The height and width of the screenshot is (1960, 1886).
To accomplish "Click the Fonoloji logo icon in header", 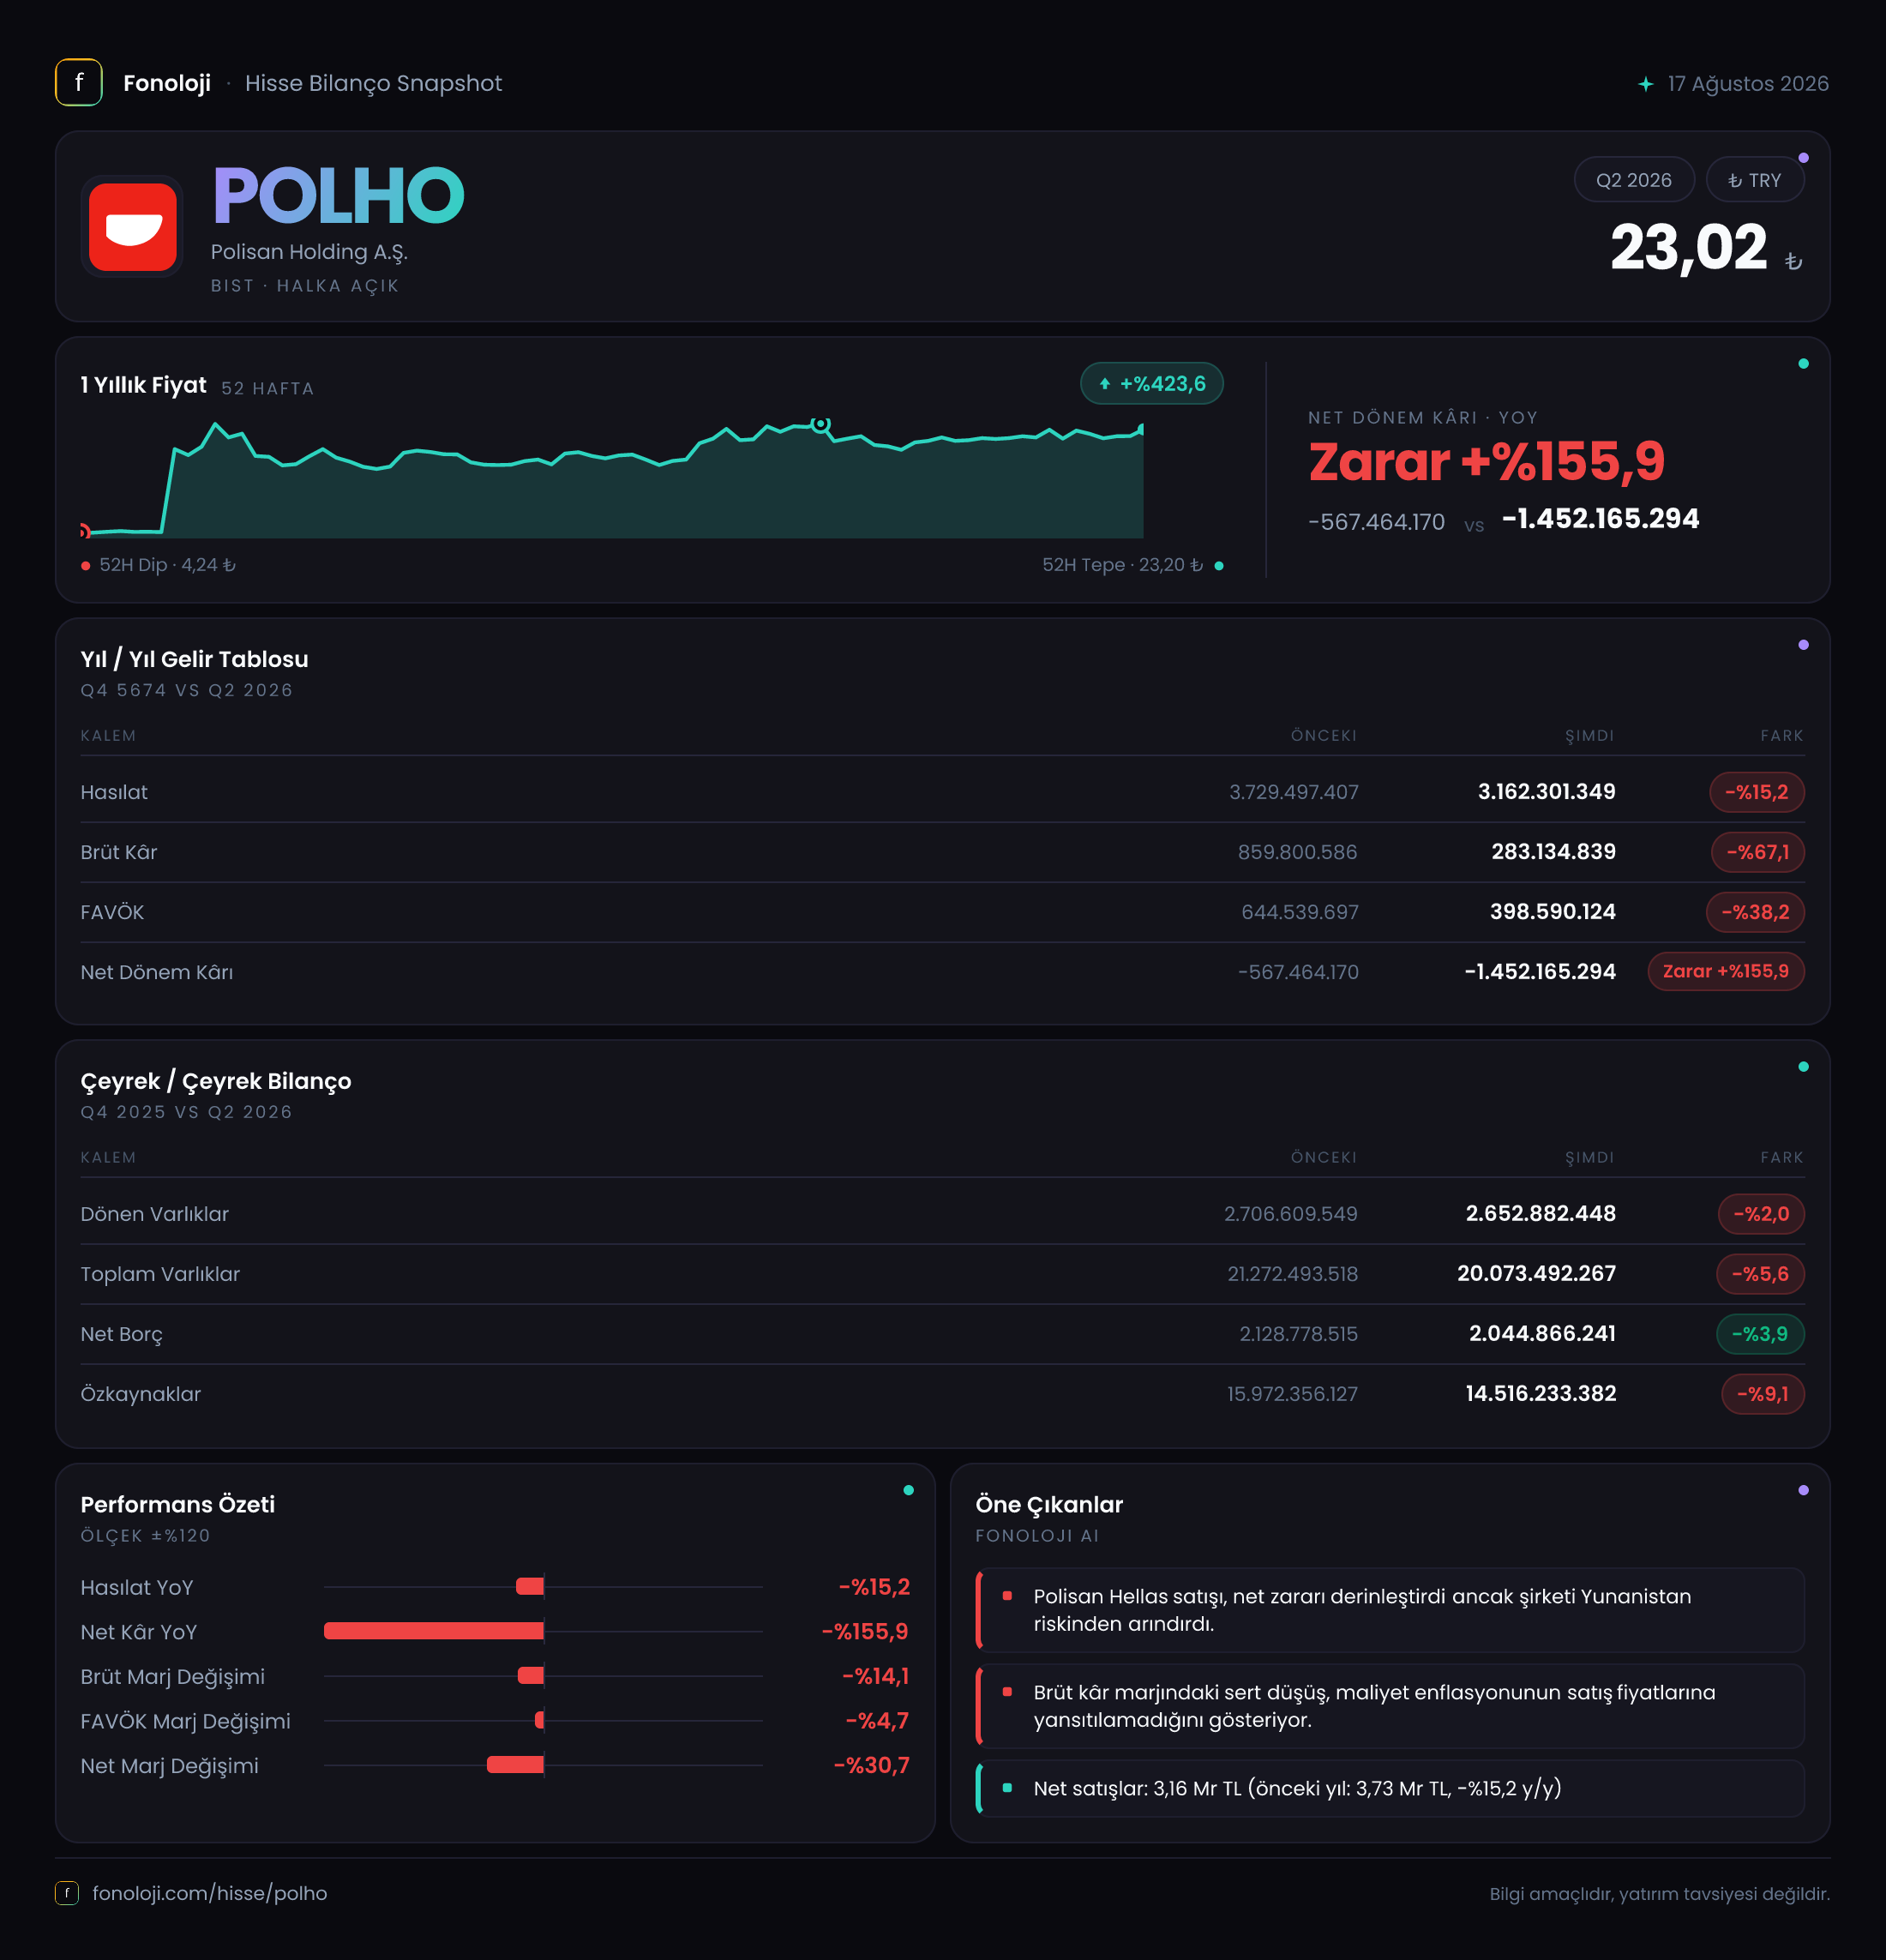I will (x=78, y=83).
